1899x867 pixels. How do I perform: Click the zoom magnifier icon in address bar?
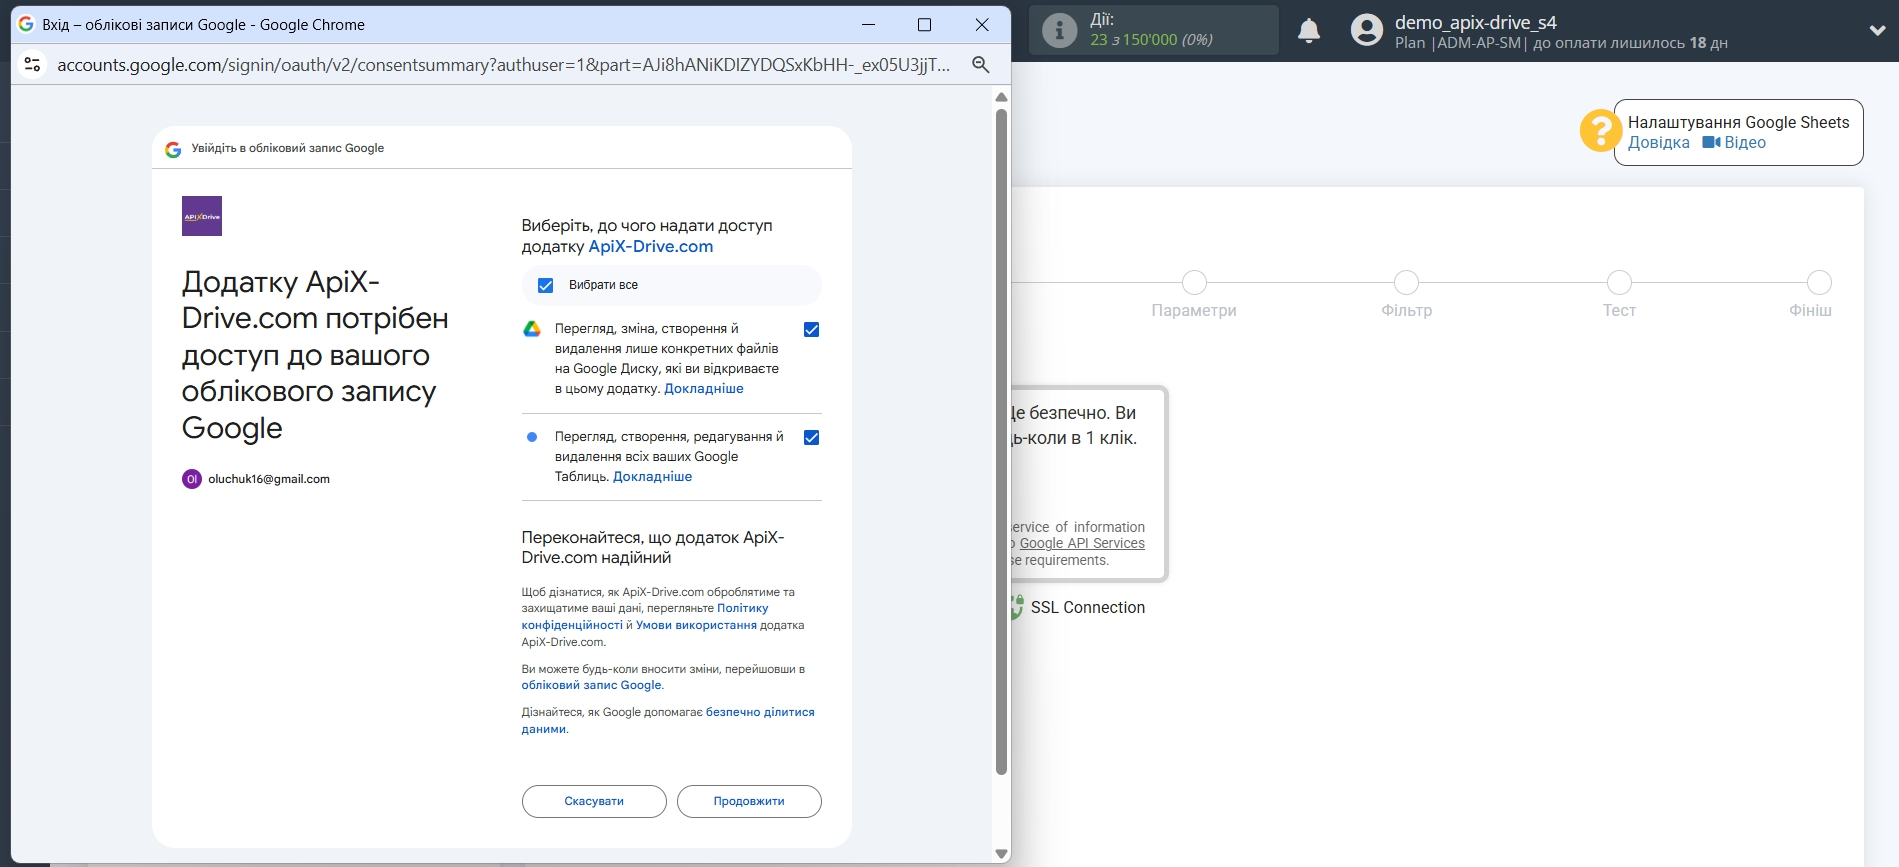tap(981, 65)
